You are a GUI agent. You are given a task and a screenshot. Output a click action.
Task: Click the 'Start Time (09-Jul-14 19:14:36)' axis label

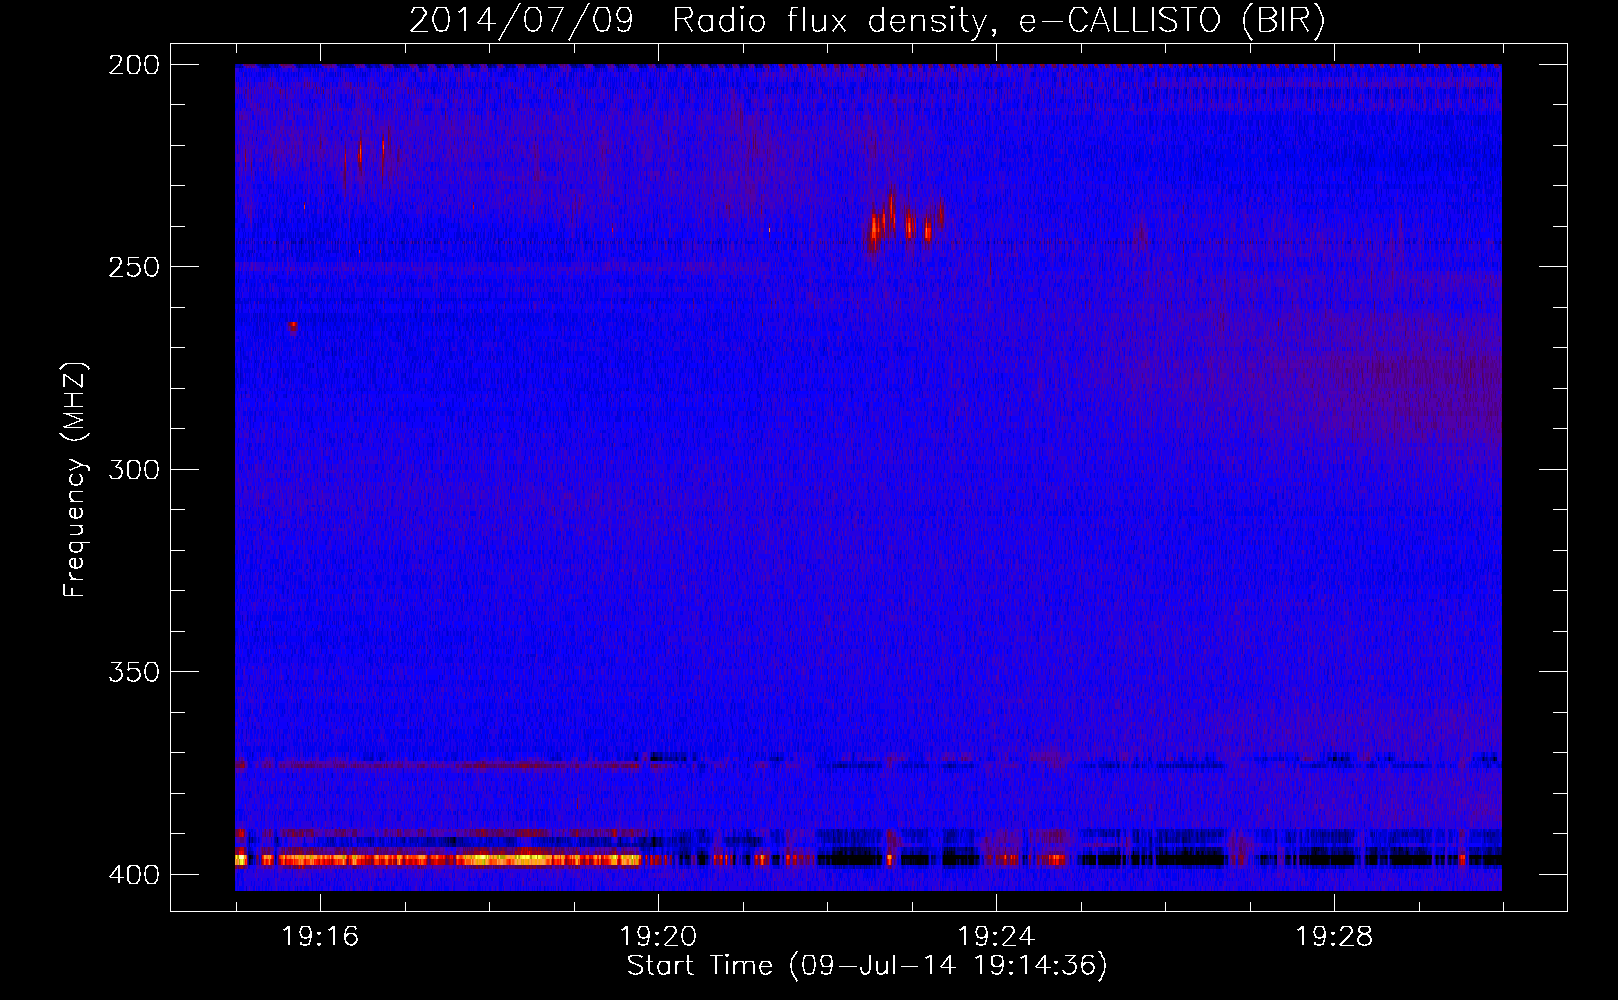click(x=867, y=966)
